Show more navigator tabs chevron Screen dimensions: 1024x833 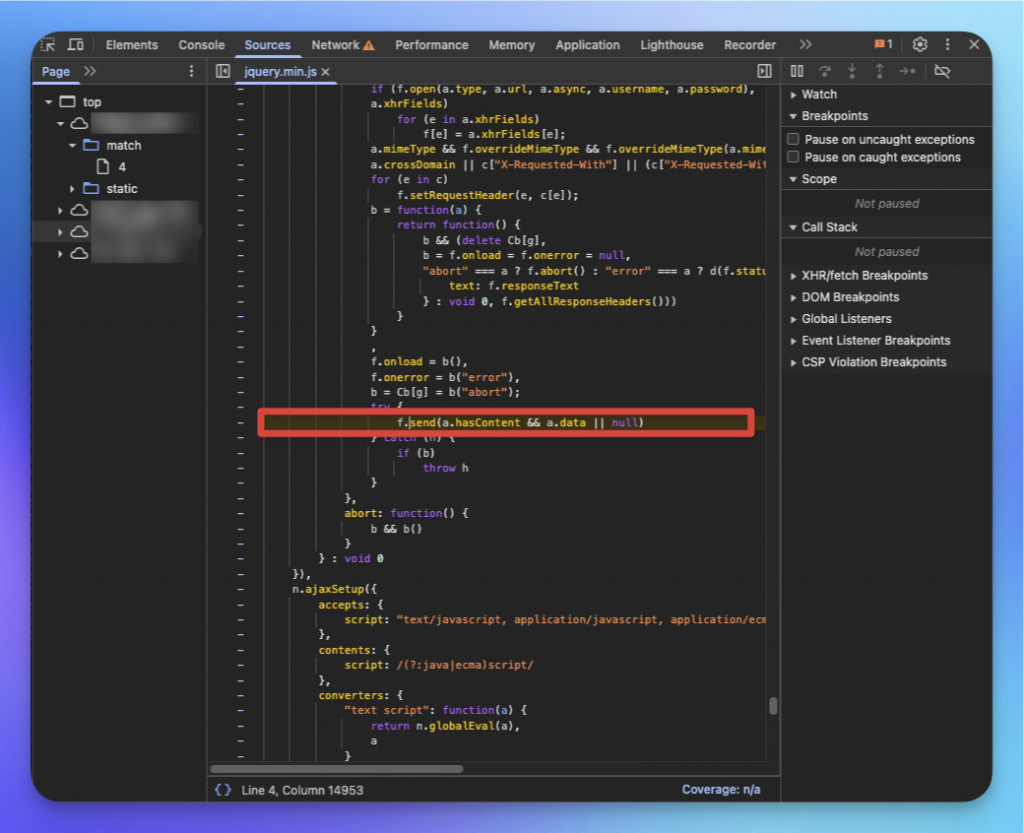tap(90, 71)
